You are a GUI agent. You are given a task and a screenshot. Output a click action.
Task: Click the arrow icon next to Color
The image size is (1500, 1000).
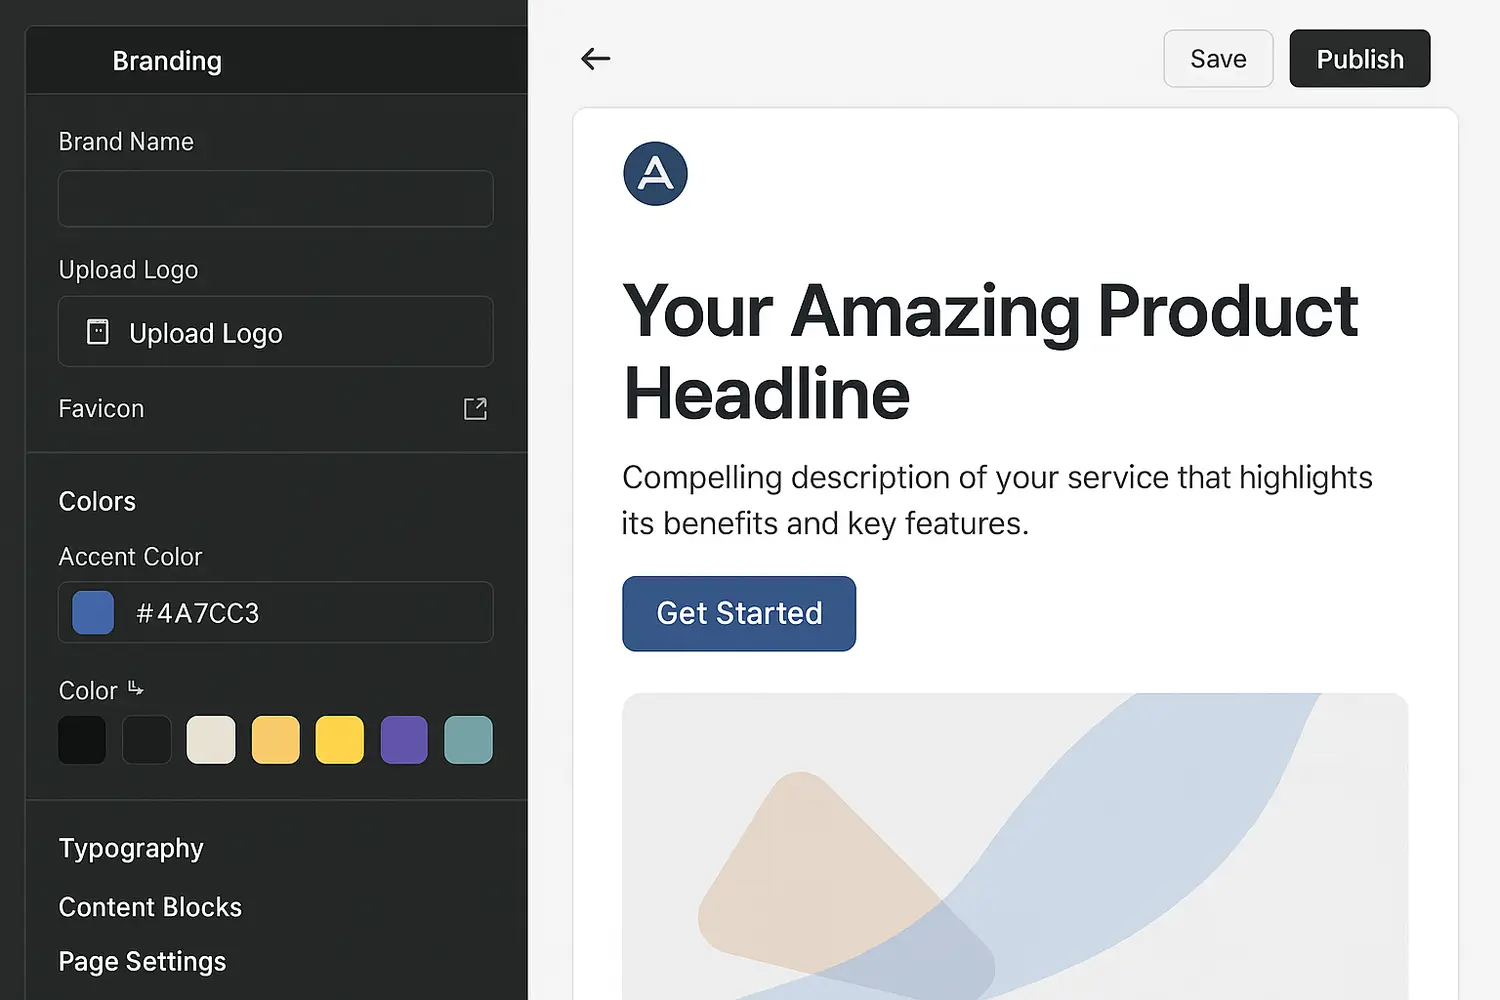click(136, 689)
